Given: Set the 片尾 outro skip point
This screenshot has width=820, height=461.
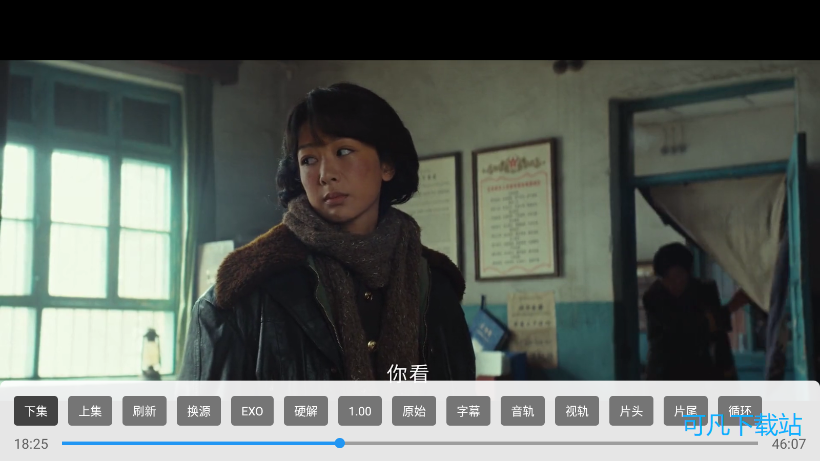Looking at the screenshot, I should 685,411.
